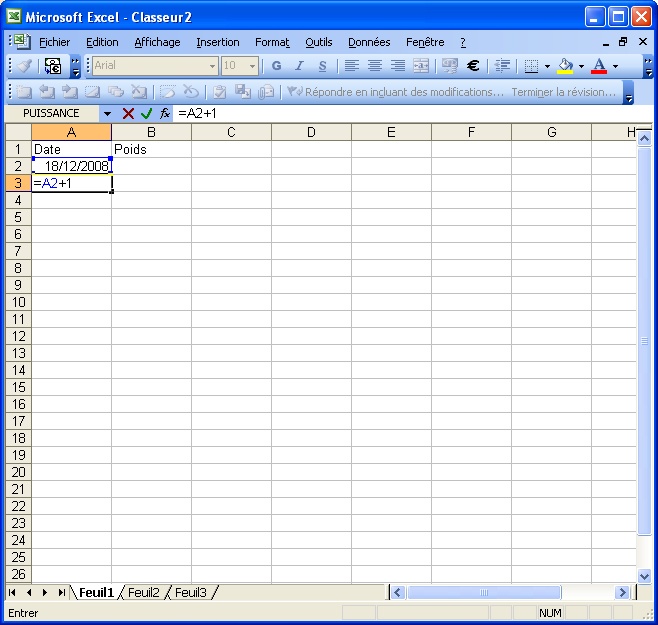This screenshot has height=625, width=658.
Task: Click cell containing 18/12/2008
Action: coord(72,166)
